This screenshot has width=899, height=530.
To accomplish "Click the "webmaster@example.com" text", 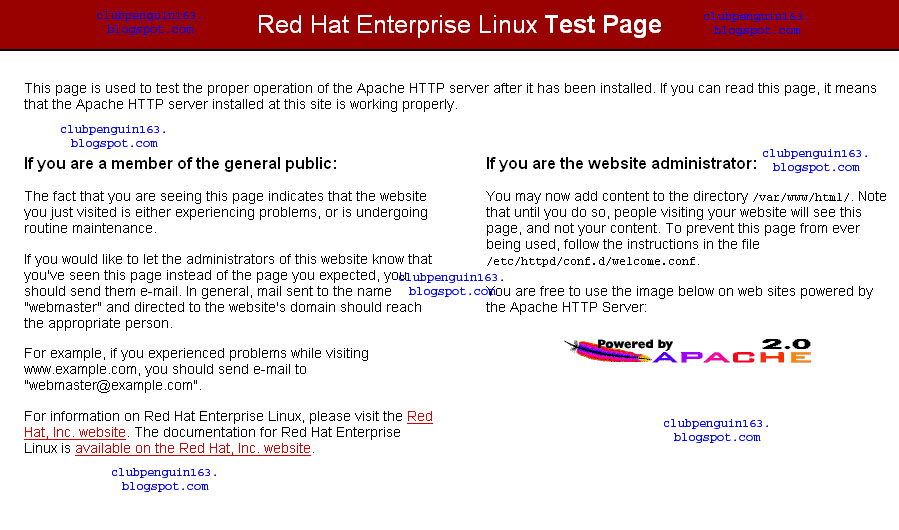I will [110, 385].
